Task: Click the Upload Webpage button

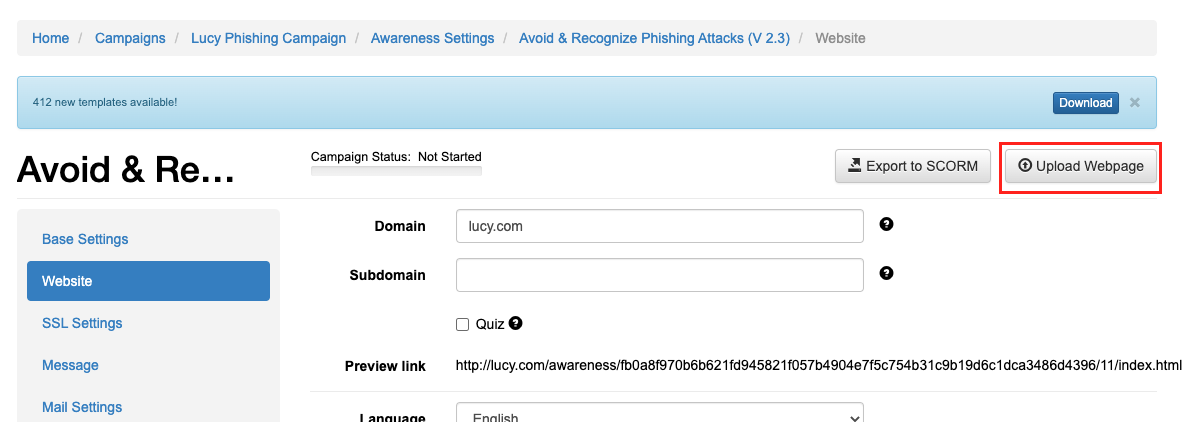Action: (x=1081, y=166)
